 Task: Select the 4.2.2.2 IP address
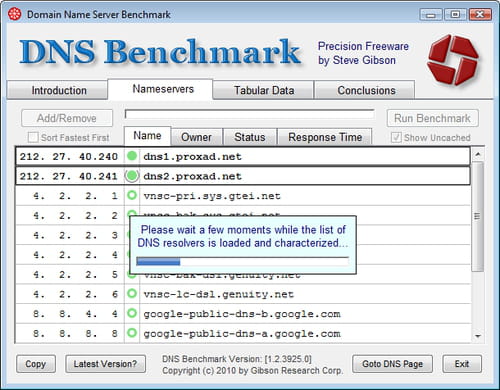pos(75,216)
